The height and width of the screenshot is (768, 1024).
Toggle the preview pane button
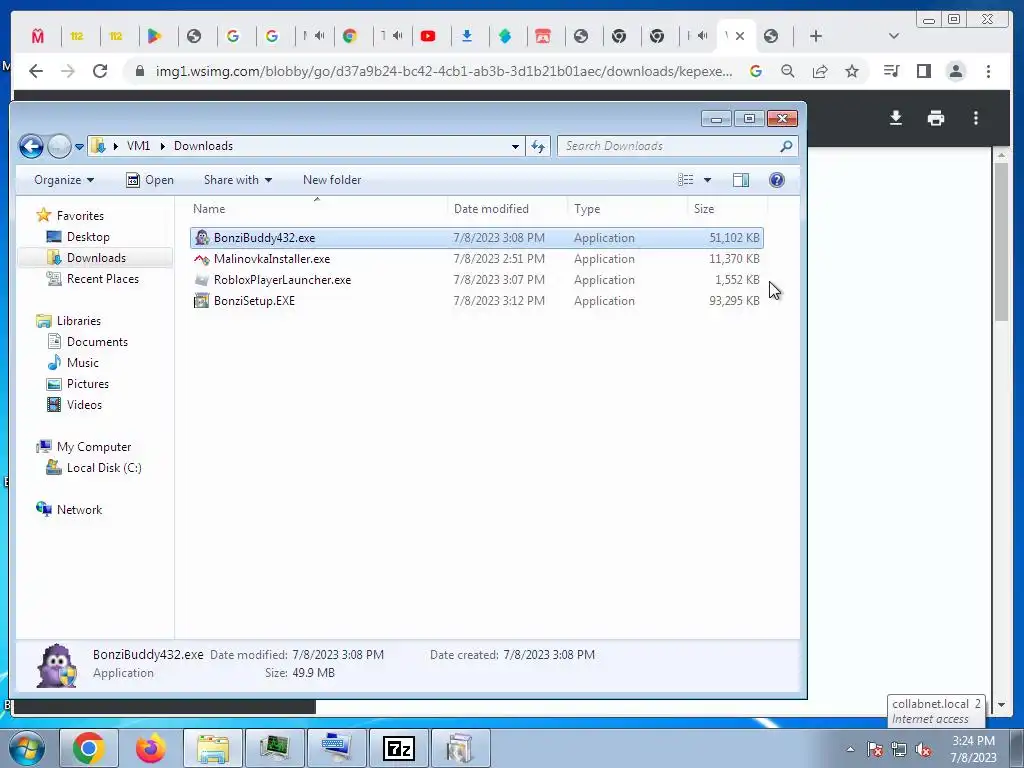click(x=741, y=180)
